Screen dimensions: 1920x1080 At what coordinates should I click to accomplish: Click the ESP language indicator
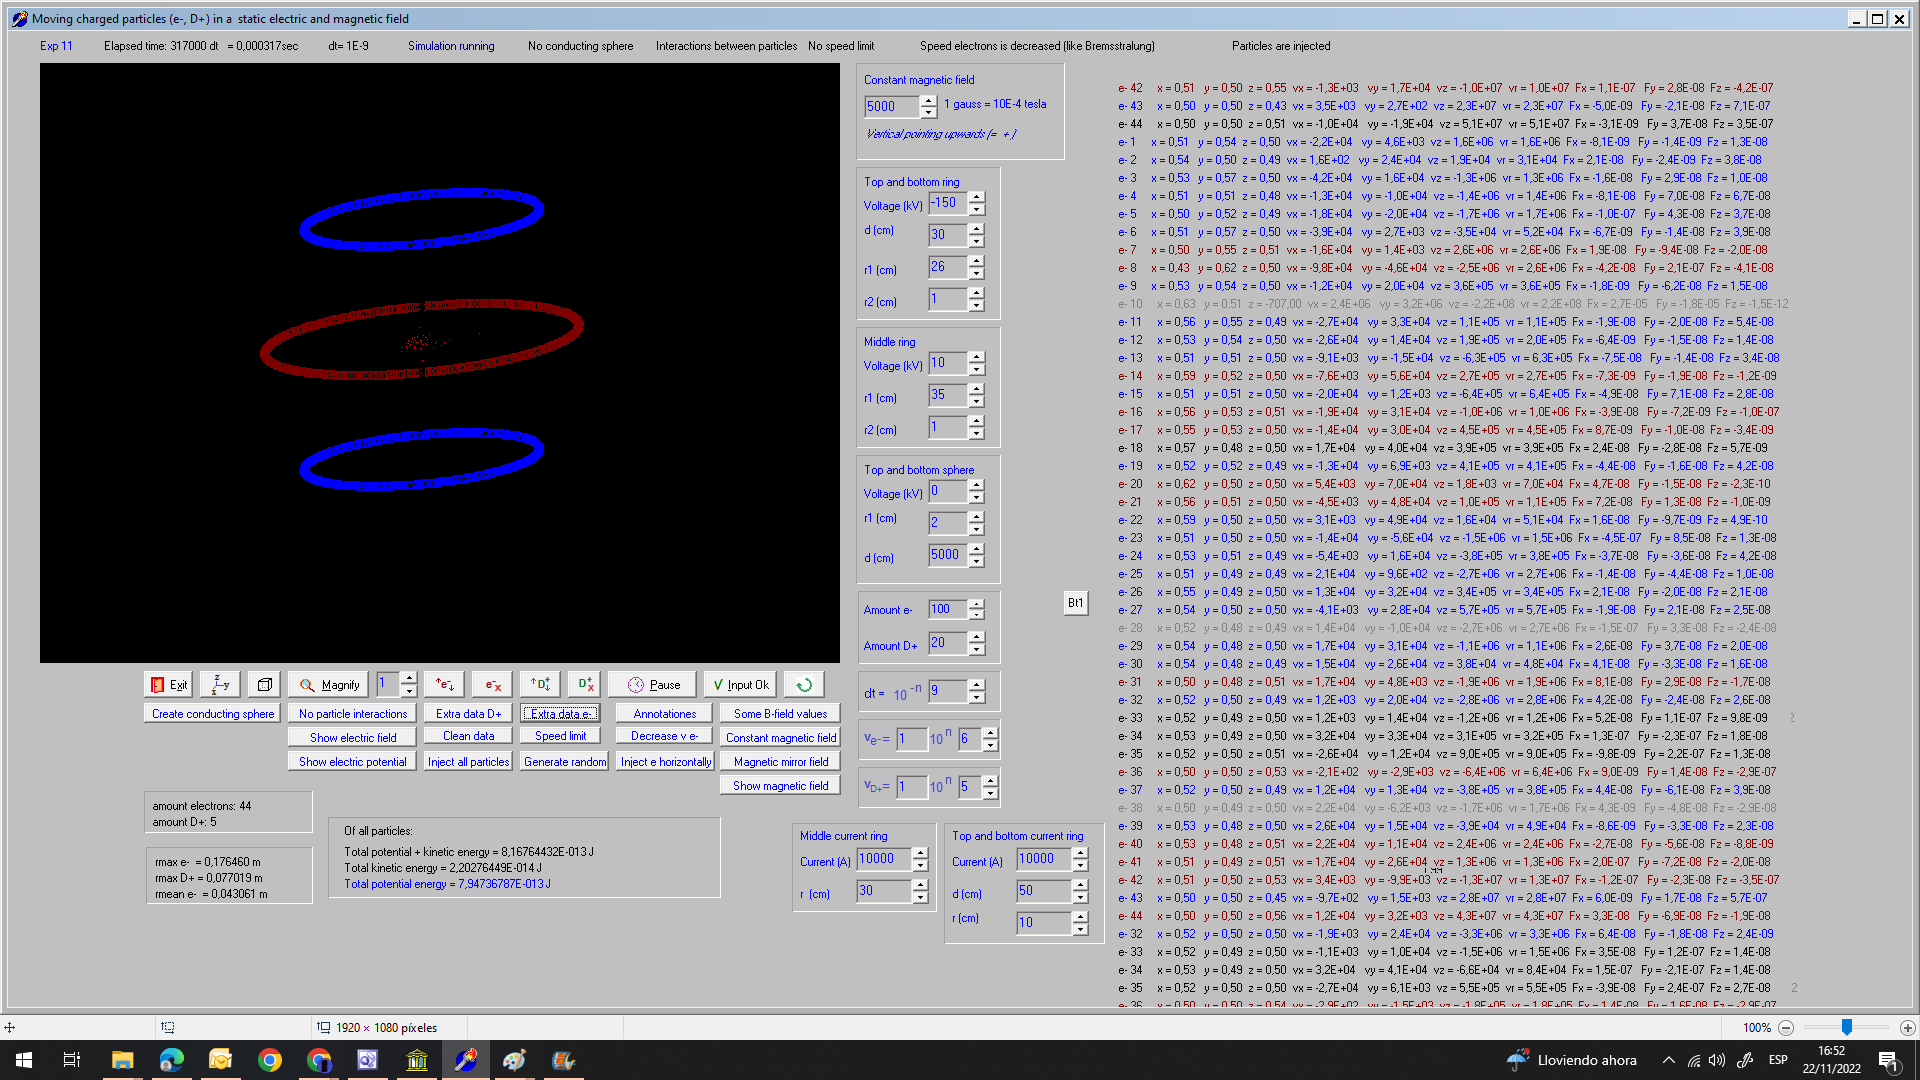pyautogui.click(x=1778, y=1060)
